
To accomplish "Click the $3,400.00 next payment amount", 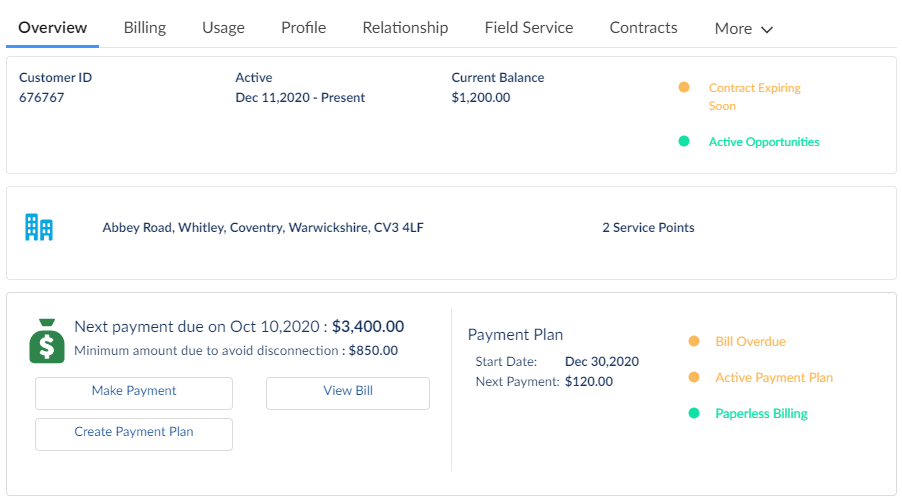I will point(368,326).
